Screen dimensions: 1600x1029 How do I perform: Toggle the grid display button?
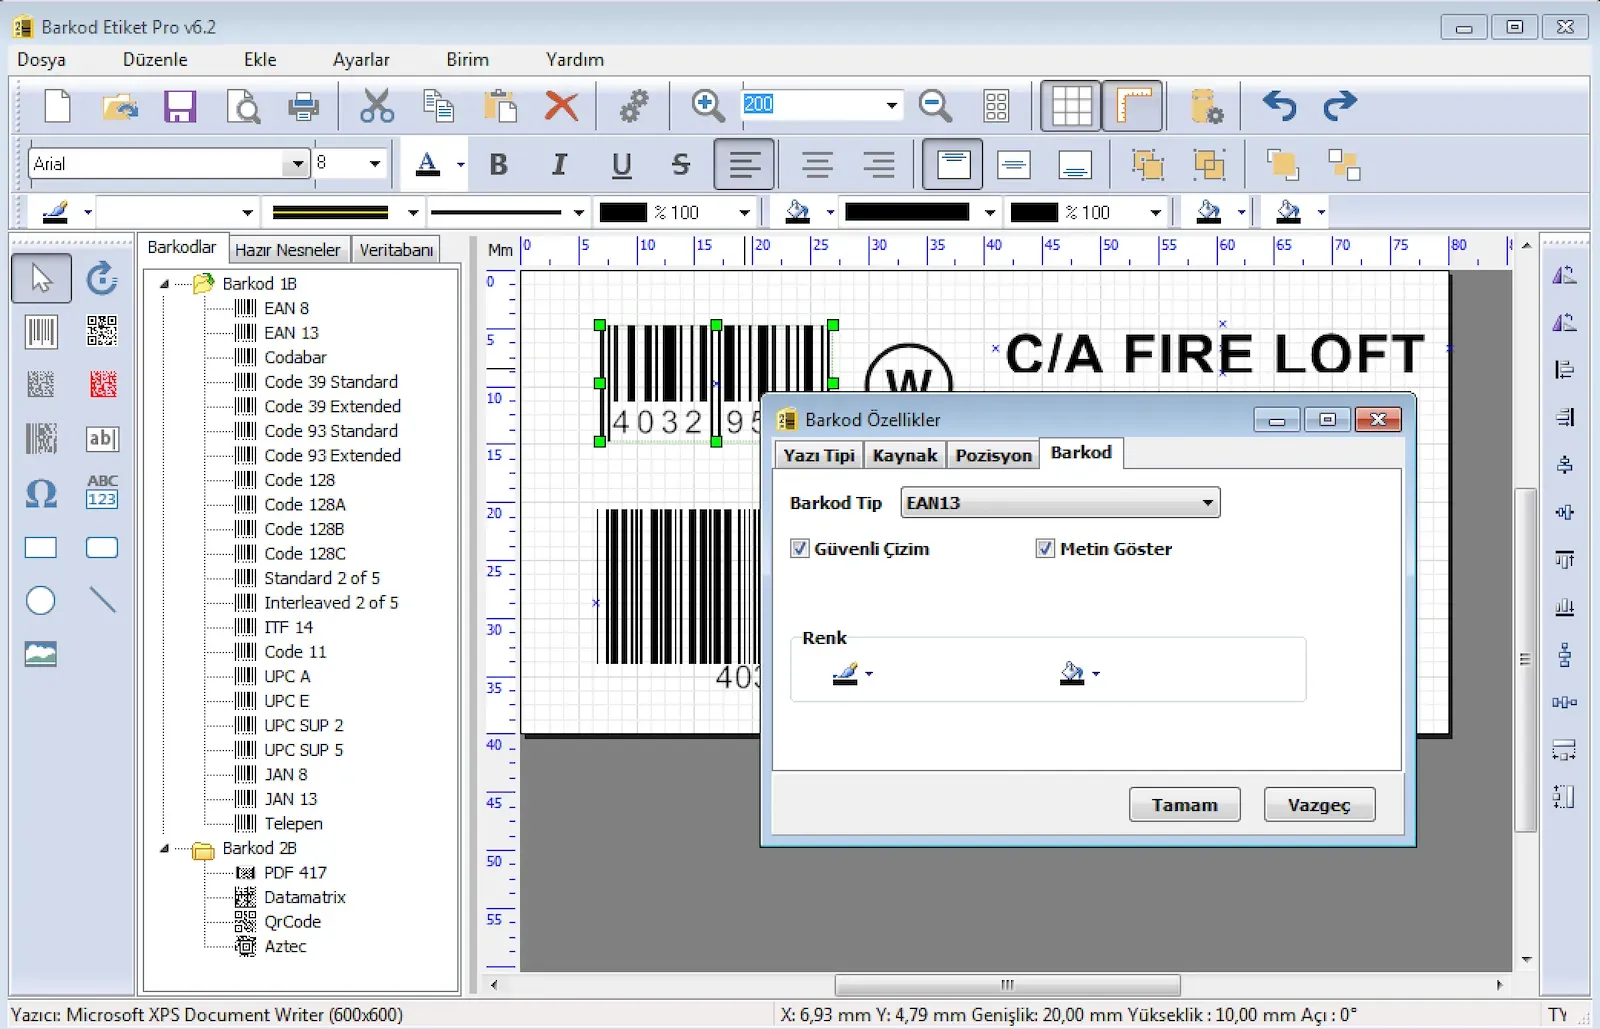(x=1071, y=105)
